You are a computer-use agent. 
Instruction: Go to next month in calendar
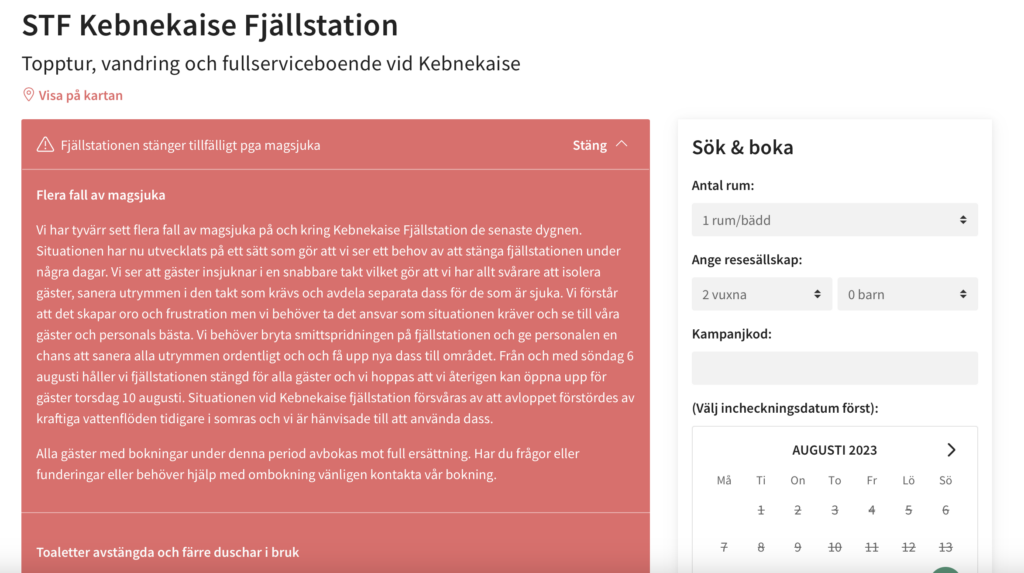point(951,450)
